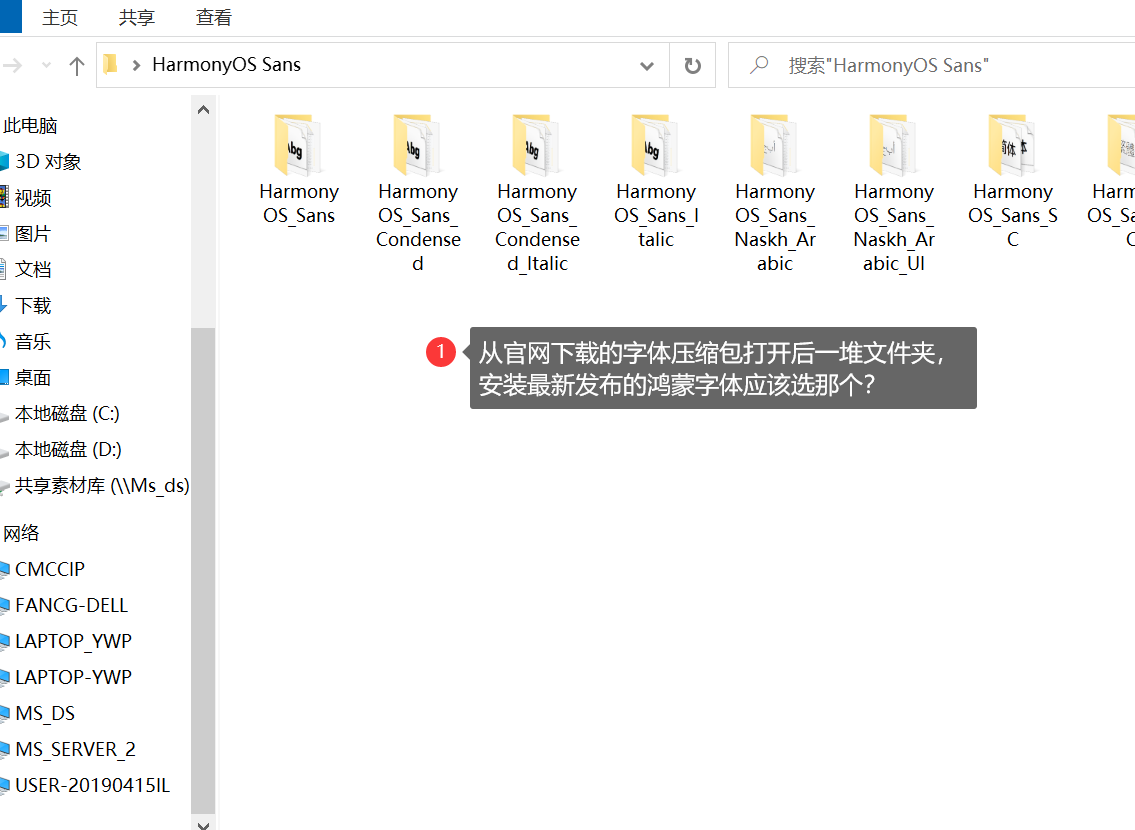This screenshot has height=830, width=1135.
Task: Open the HarmonyOS_Sans folder
Action: (298, 171)
